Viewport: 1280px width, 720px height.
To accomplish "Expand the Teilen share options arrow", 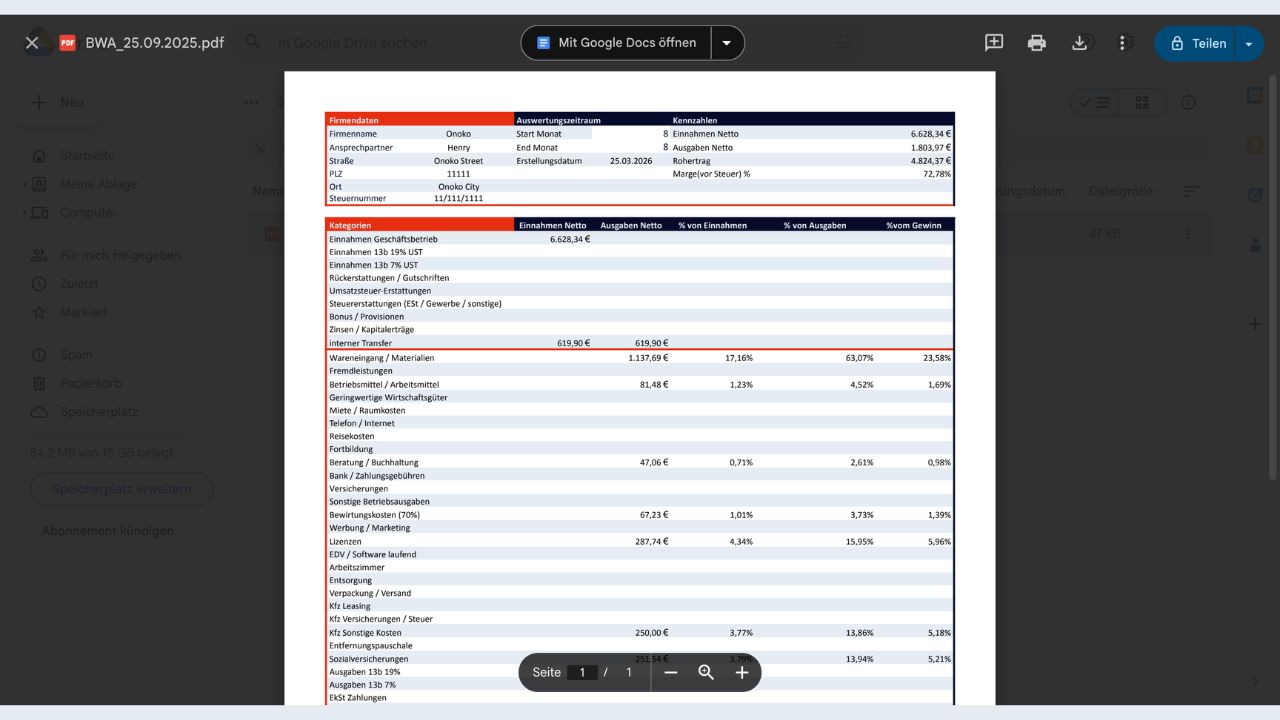I will pos(1249,43).
